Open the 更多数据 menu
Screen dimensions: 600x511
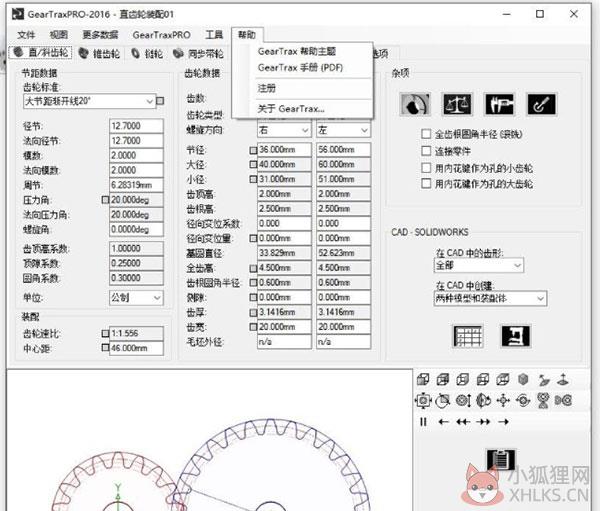pyautogui.click(x=100, y=35)
